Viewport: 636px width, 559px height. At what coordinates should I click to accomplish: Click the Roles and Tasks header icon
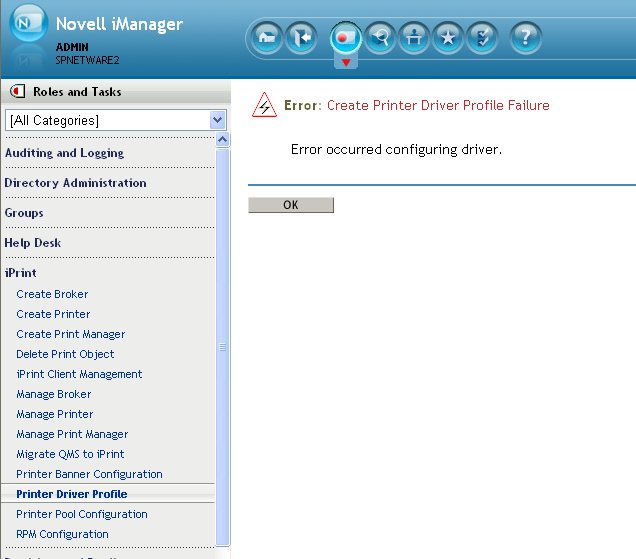(x=17, y=91)
